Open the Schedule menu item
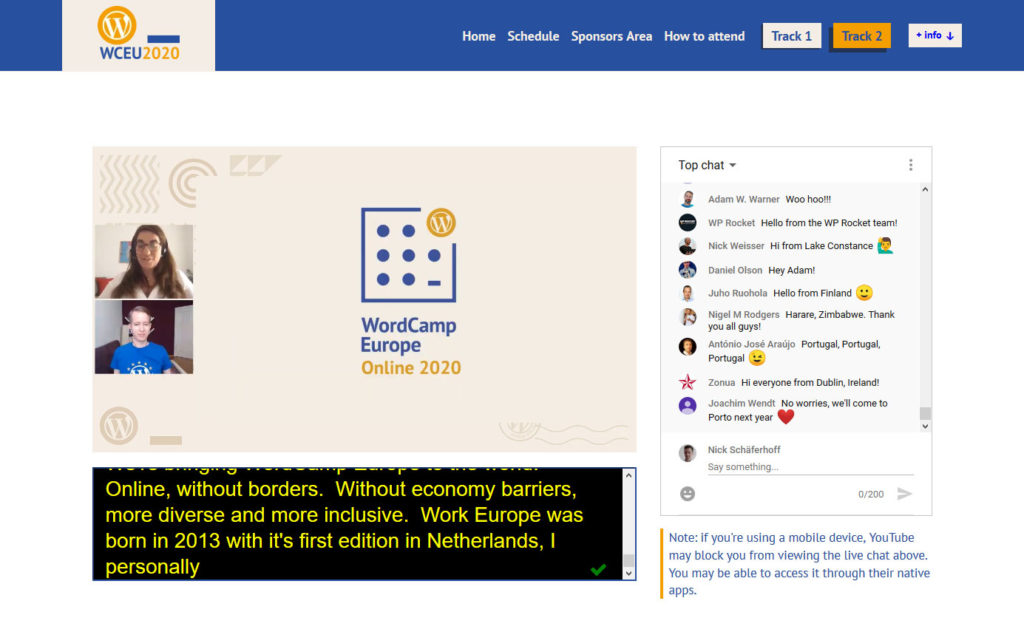 coord(533,37)
